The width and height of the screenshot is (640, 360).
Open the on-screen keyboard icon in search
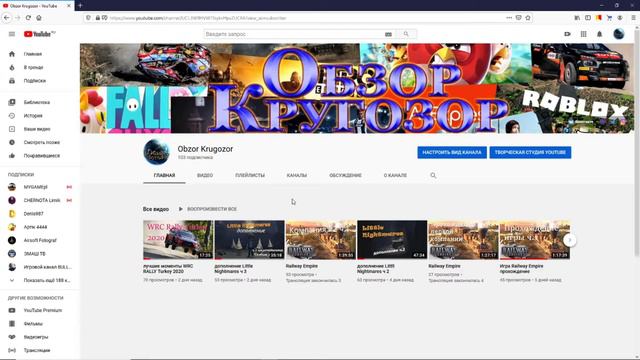click(388, 34)
